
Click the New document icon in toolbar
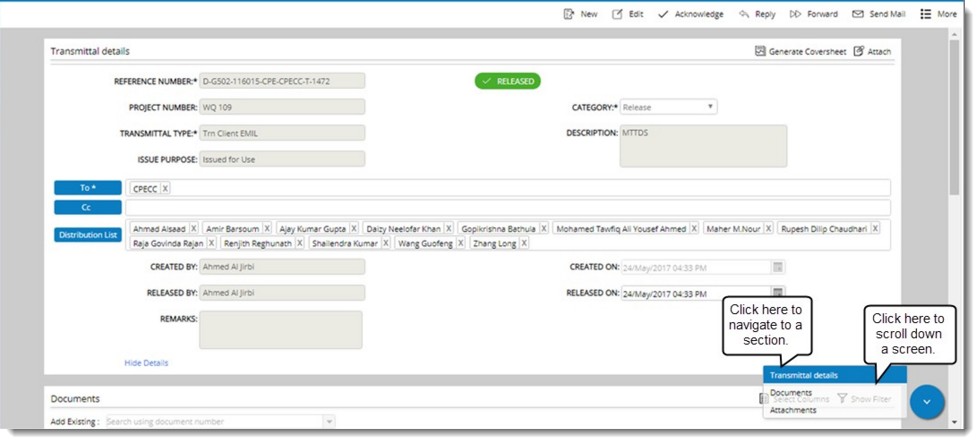point(569,14)
